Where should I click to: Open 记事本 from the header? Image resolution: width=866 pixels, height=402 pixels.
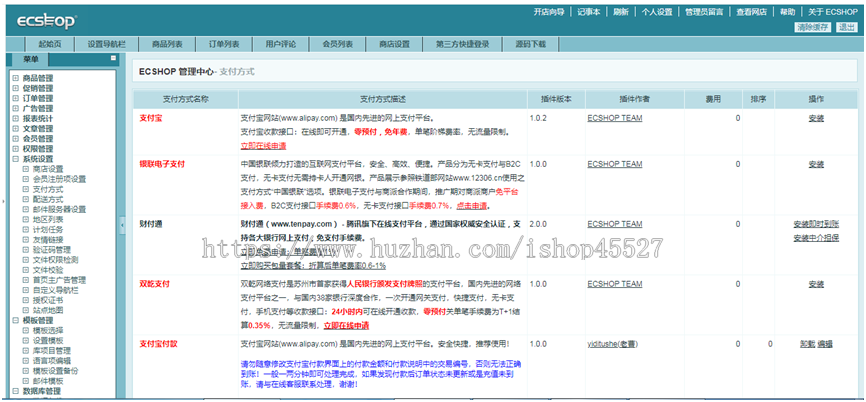(x=589, y=12)
